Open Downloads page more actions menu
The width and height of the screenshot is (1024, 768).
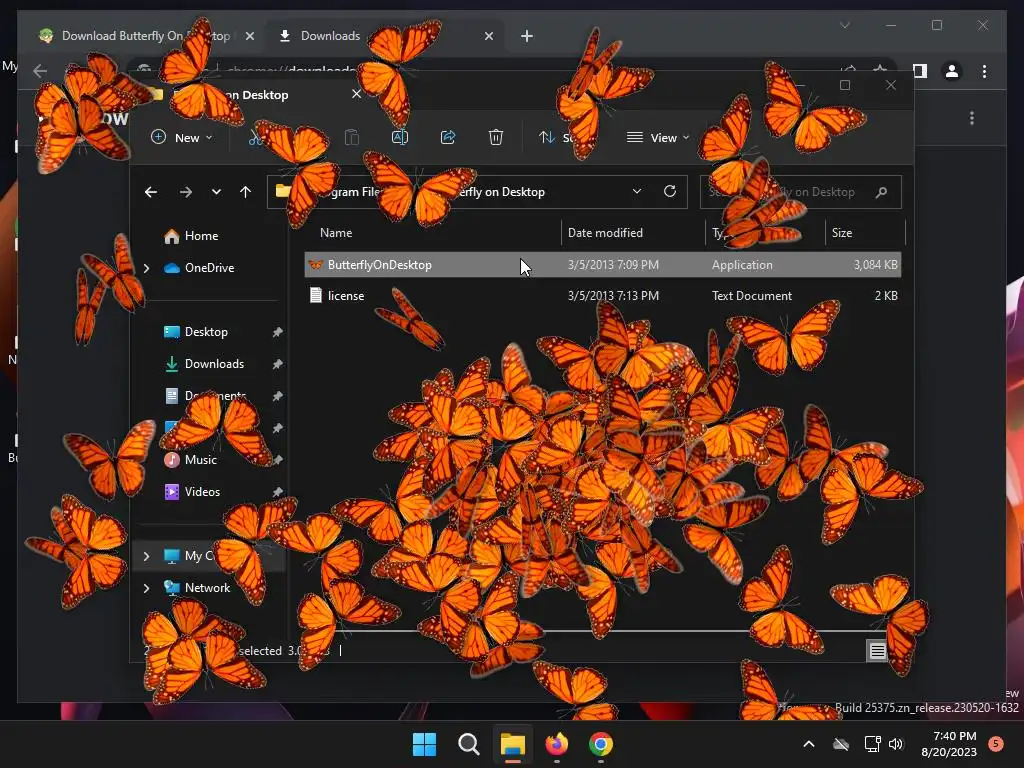pos(972,118)
